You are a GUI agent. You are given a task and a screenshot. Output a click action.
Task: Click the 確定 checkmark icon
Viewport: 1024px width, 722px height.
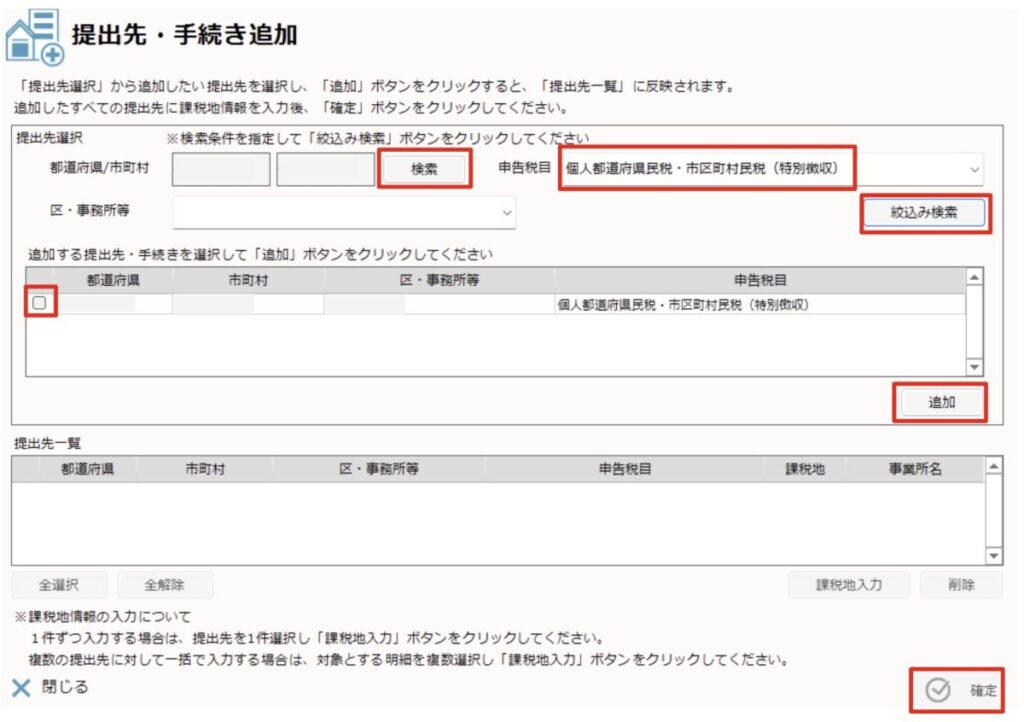[937, 691]
